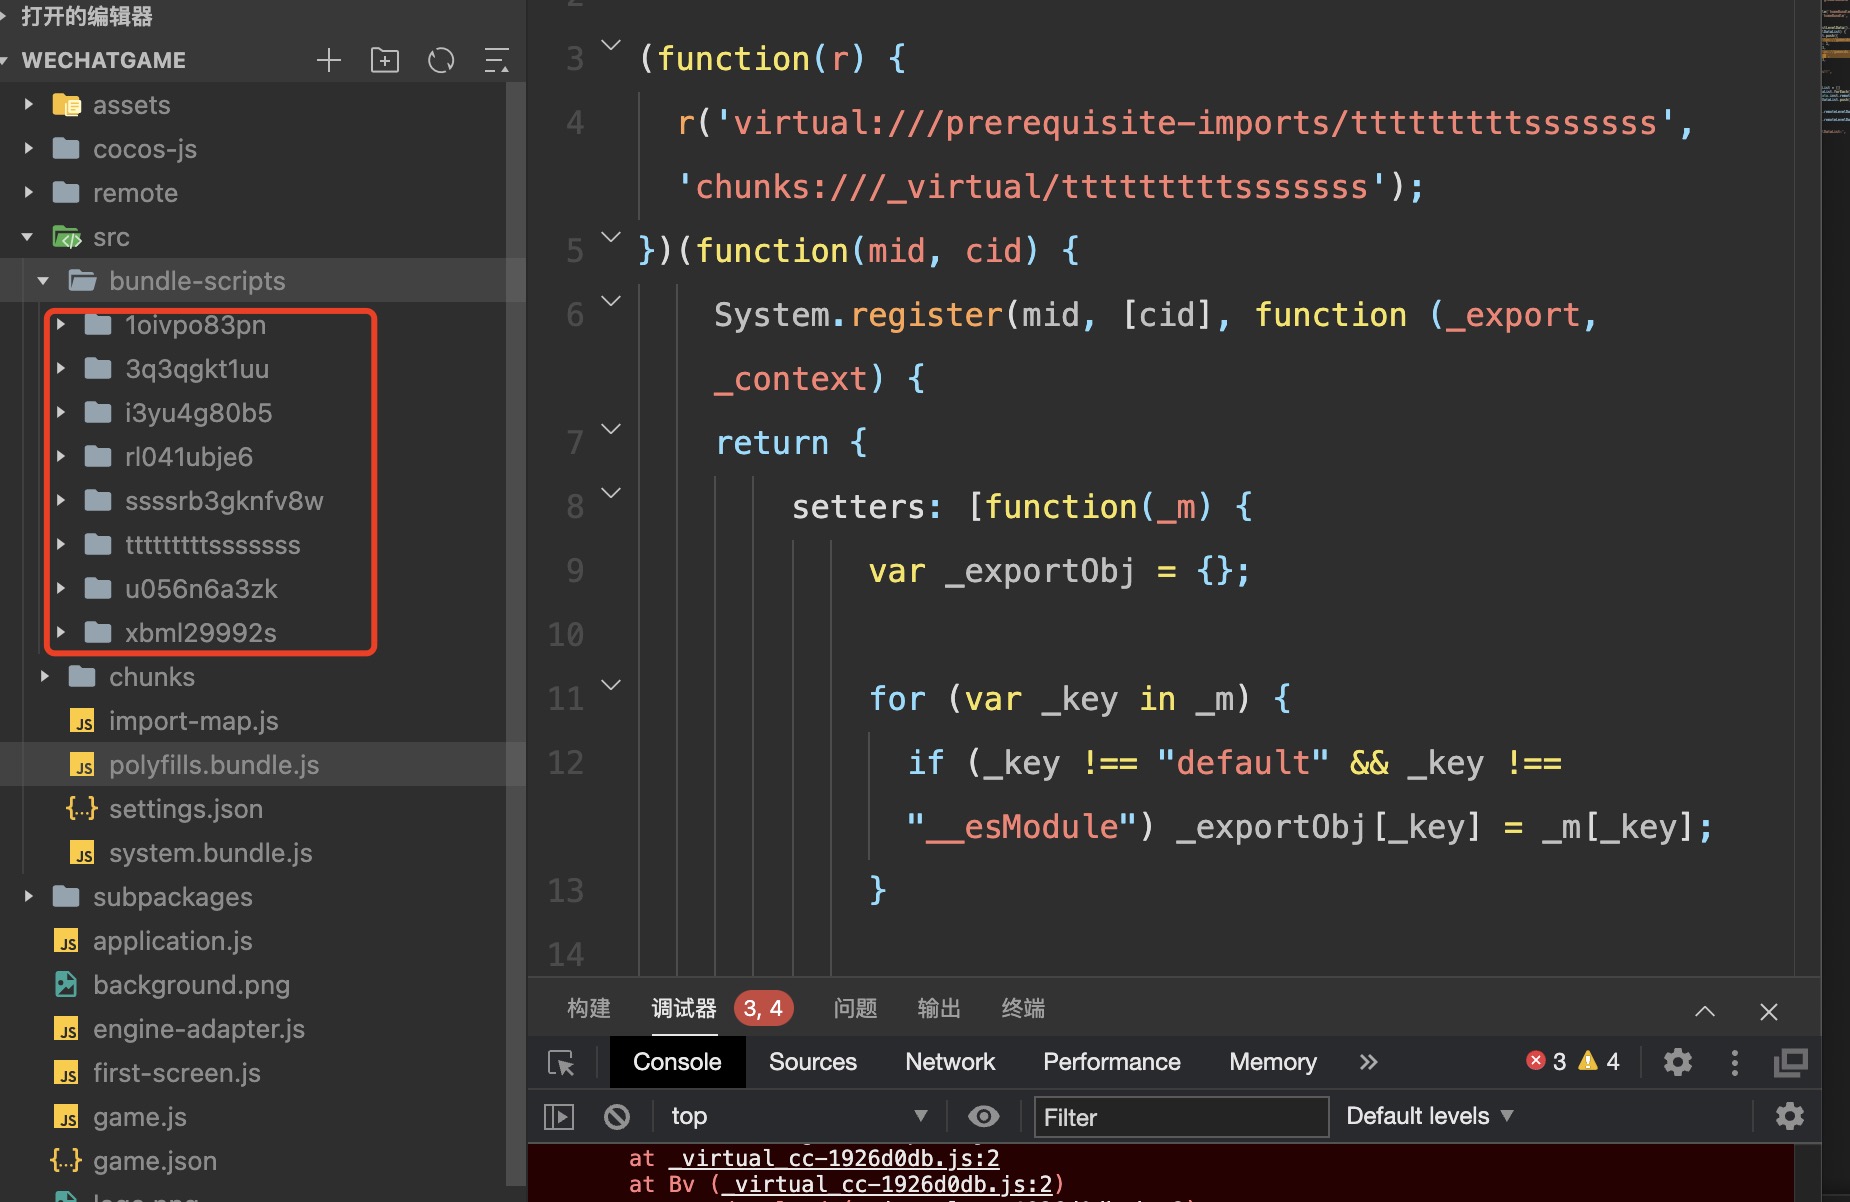Open the Default levels dropdown
Viewport: 1850px width, 1202px height.
coord(1430,1116)
